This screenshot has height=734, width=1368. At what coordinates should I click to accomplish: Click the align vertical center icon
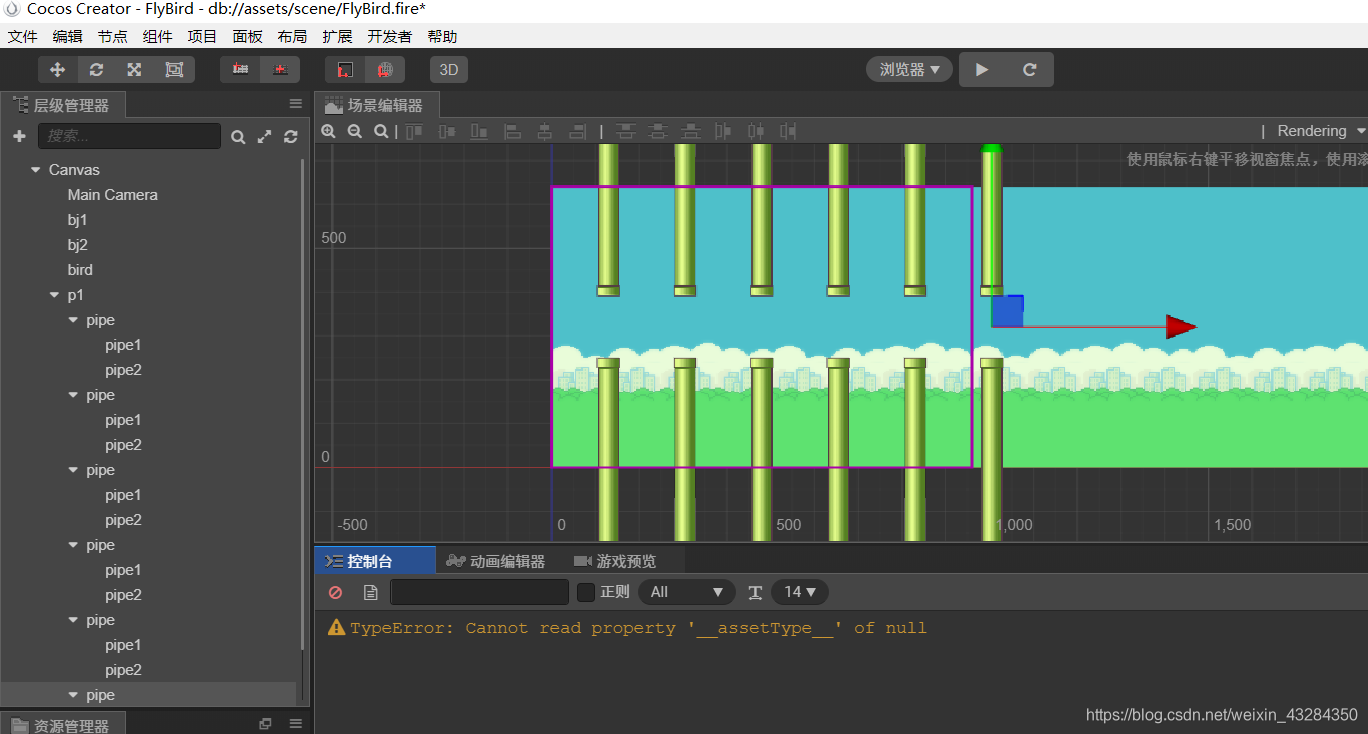pos(447,131)
